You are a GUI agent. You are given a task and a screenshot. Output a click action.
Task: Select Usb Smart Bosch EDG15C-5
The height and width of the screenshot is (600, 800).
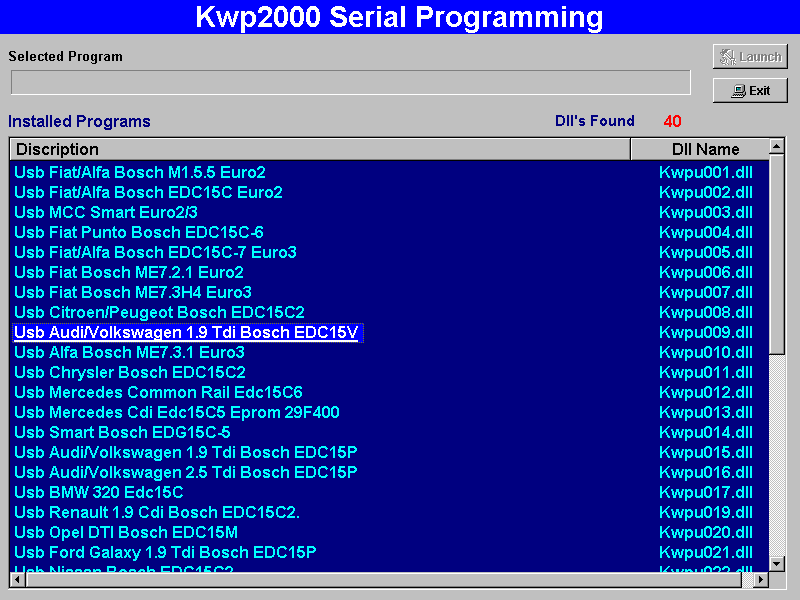click(x=122, y=432)
